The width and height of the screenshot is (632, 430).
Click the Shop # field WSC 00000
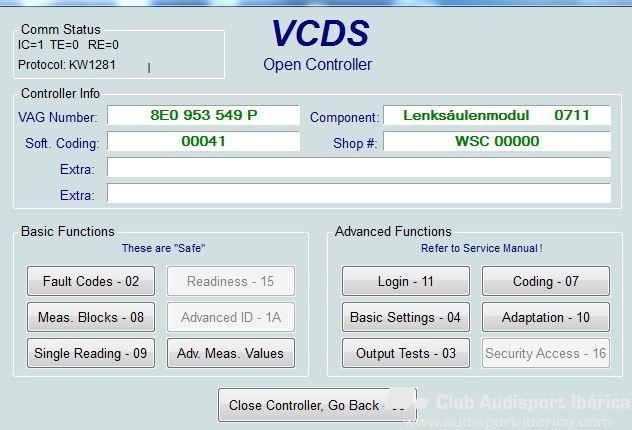coord(497,141)
